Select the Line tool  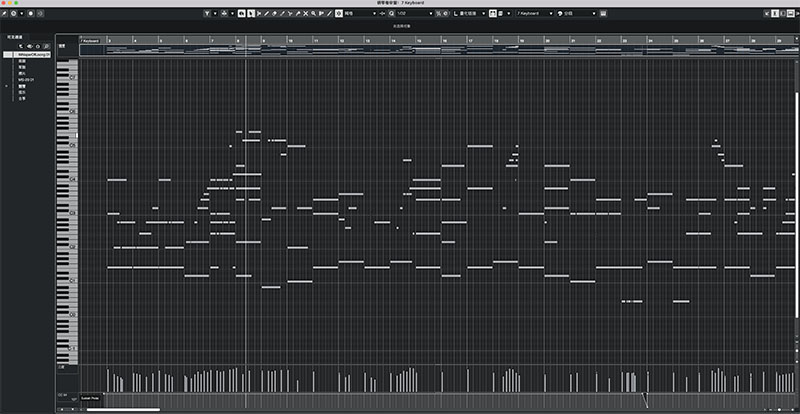[329, 13]
